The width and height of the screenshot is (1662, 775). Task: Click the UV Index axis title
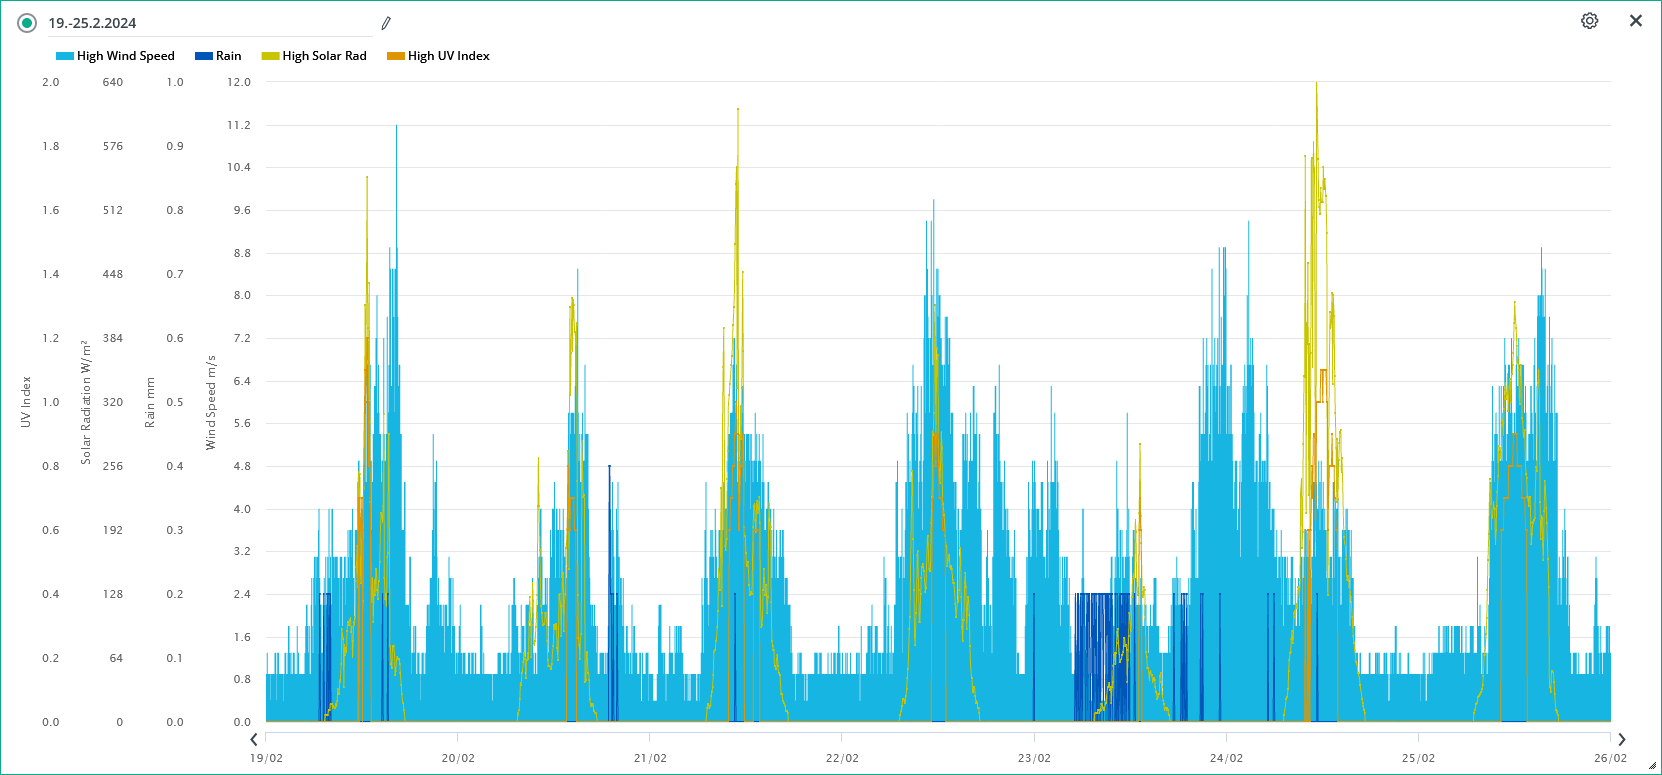26,402
